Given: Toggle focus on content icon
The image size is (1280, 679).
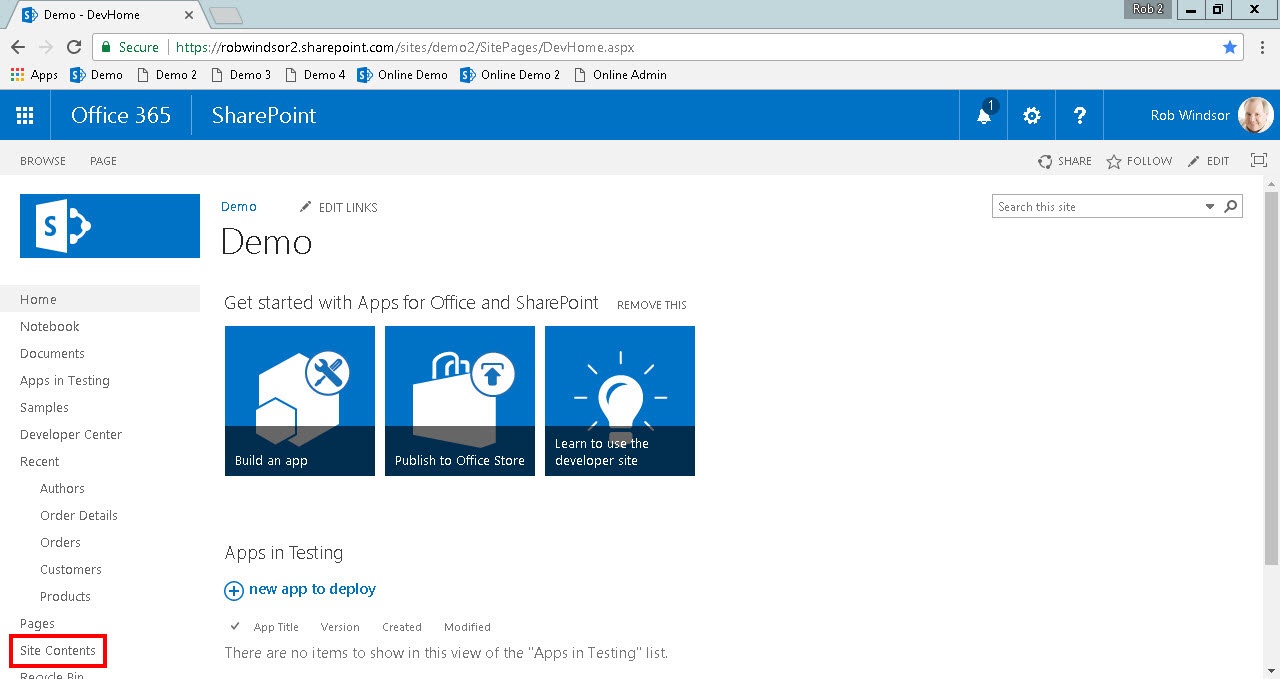Looking at the screenshot, I should [x=1259, y=160].
